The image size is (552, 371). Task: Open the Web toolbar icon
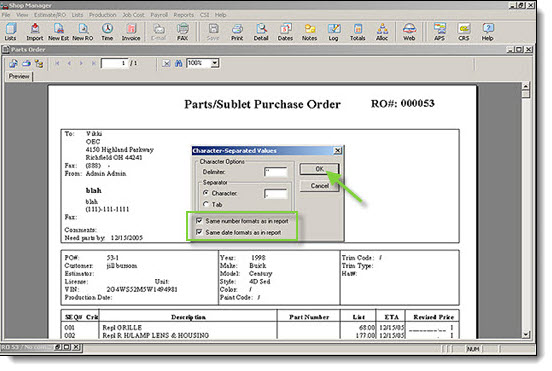pos(409,32)
